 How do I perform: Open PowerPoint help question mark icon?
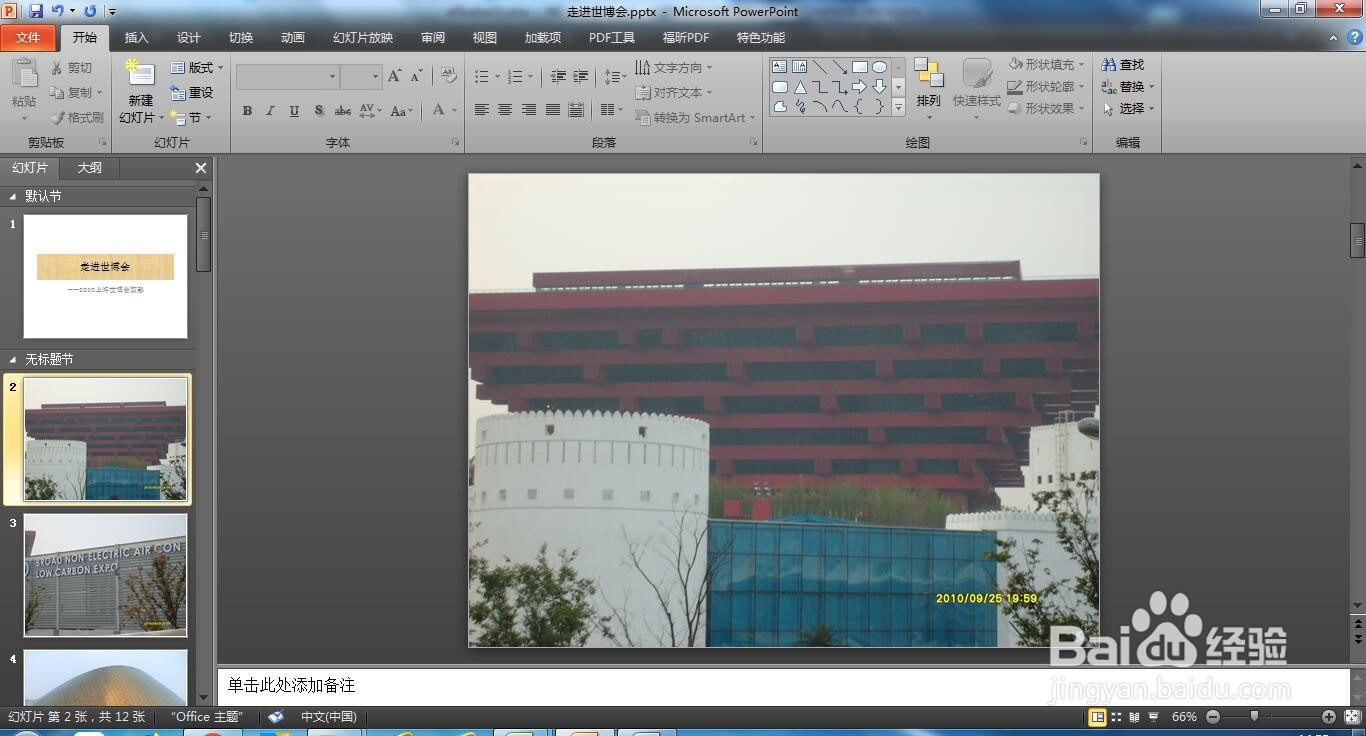[1355, 38]
